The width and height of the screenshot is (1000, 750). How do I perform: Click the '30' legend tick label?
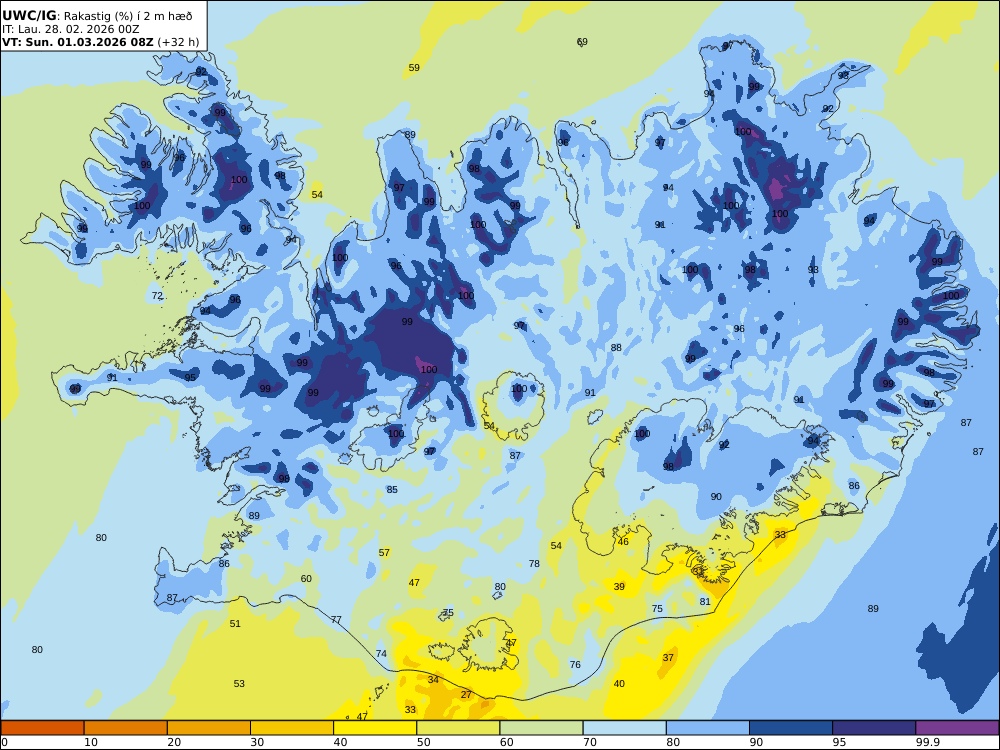click(257, 742)
